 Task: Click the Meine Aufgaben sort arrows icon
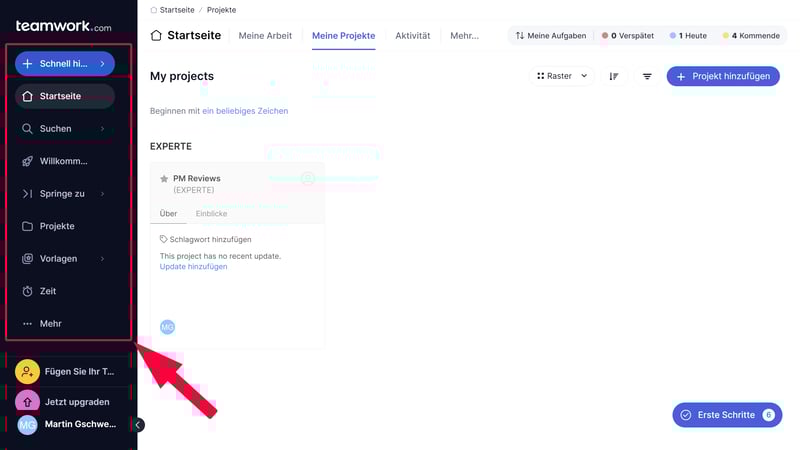click(519, 36)
